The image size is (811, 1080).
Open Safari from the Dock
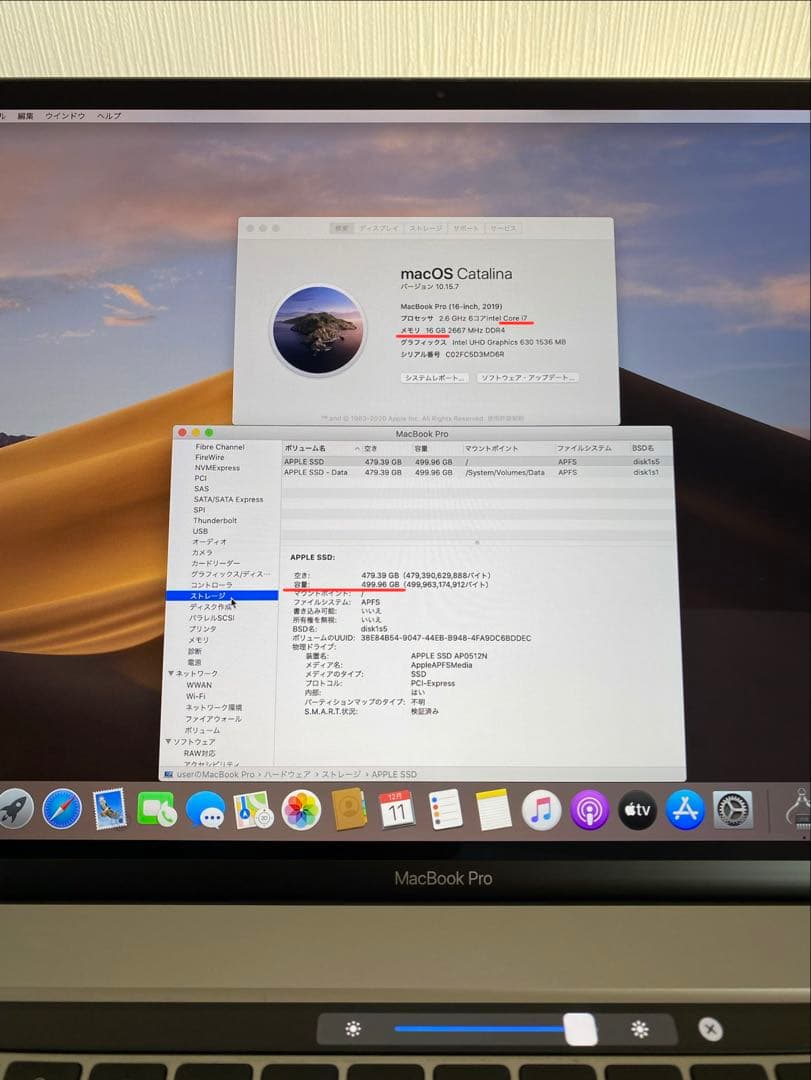point(62,810)
